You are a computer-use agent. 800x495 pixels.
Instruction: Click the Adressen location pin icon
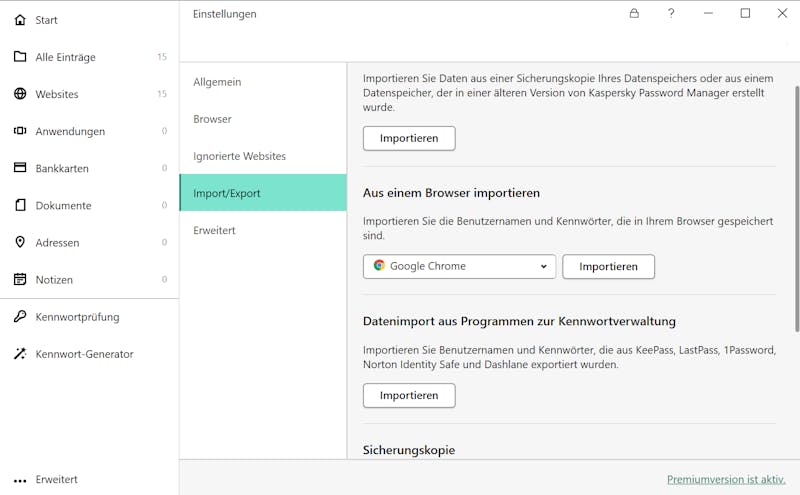point(20,242)
